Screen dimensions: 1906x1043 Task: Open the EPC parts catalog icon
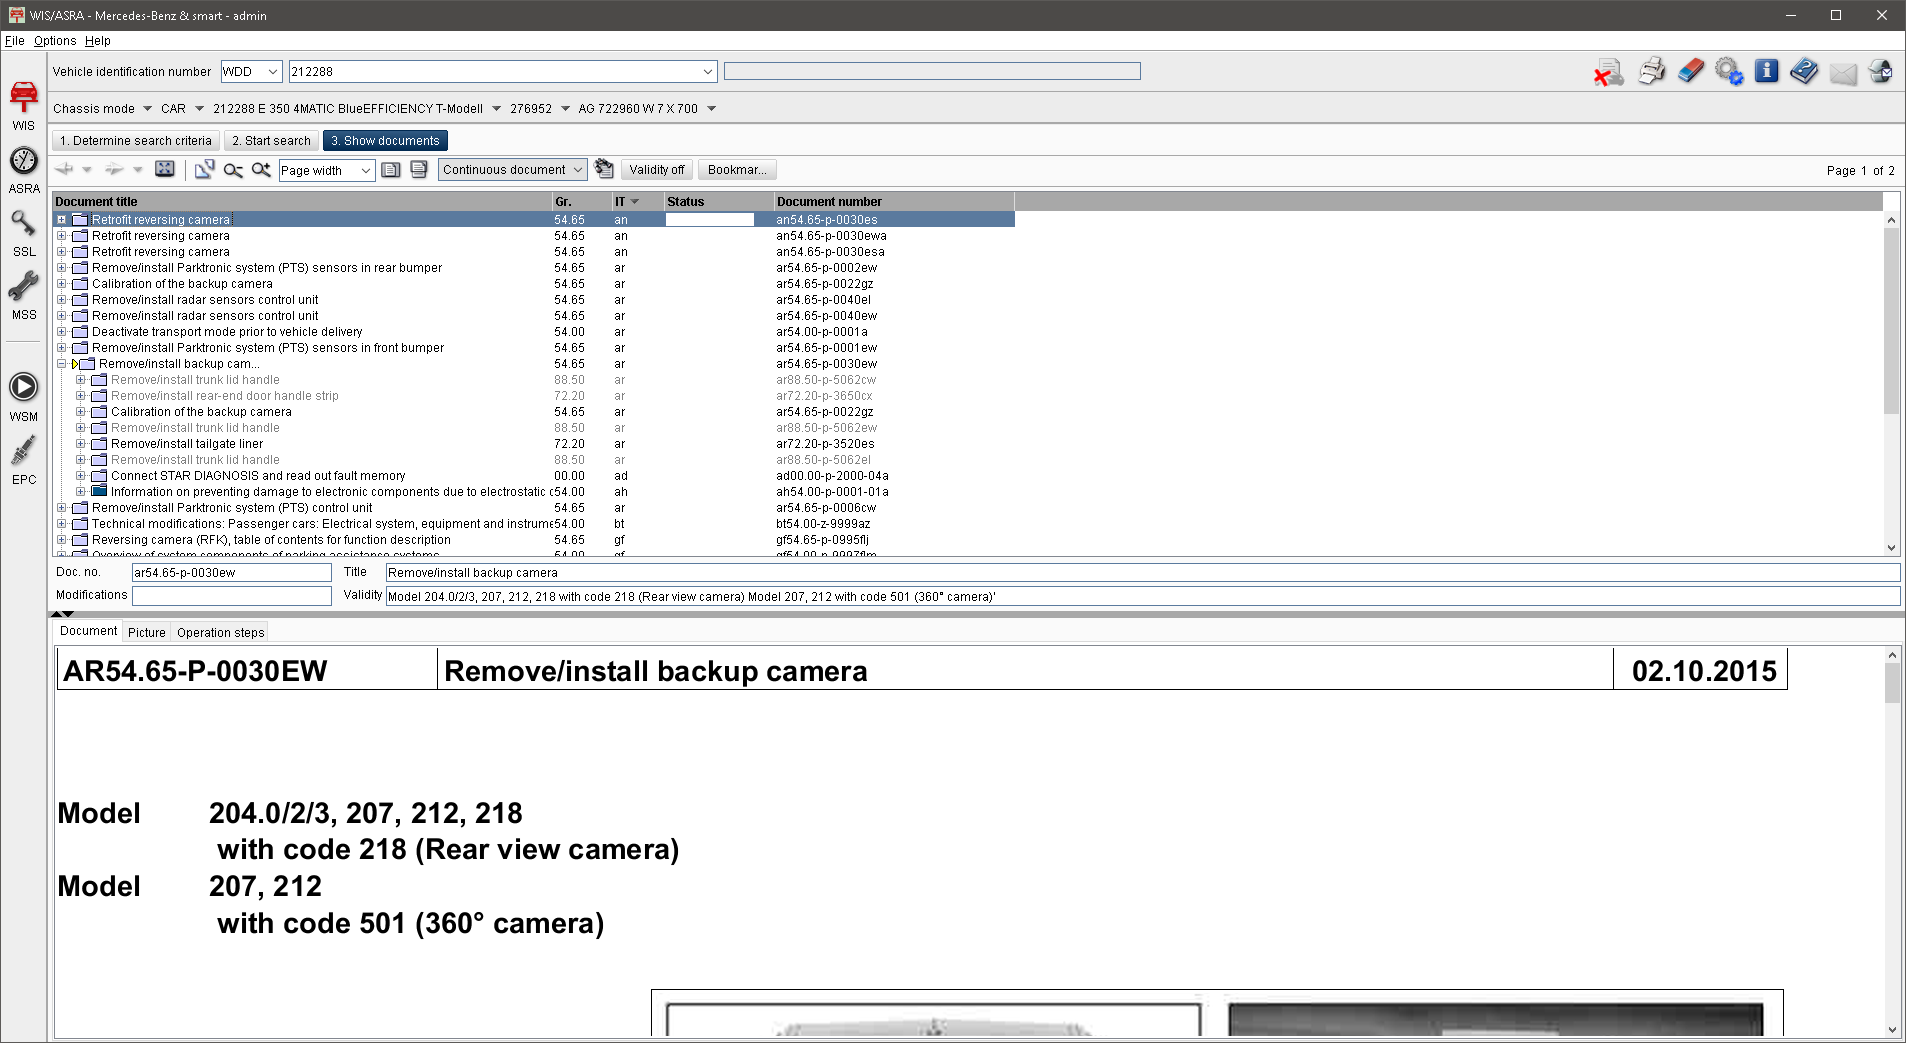coord(24,460)
